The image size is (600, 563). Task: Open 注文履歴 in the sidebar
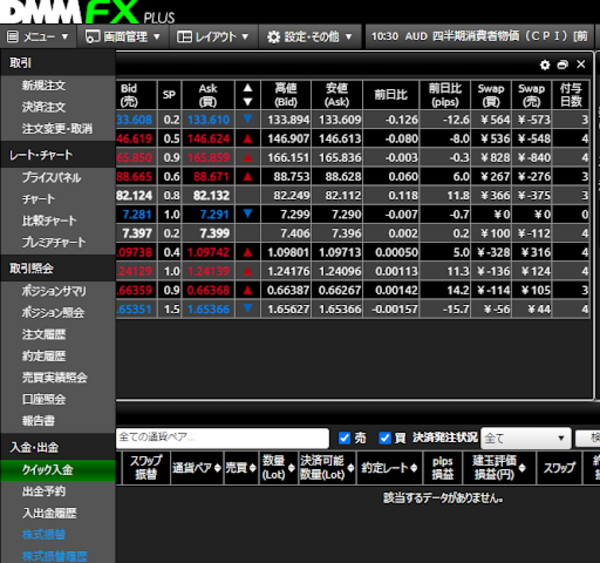click(x=44, y=335)
